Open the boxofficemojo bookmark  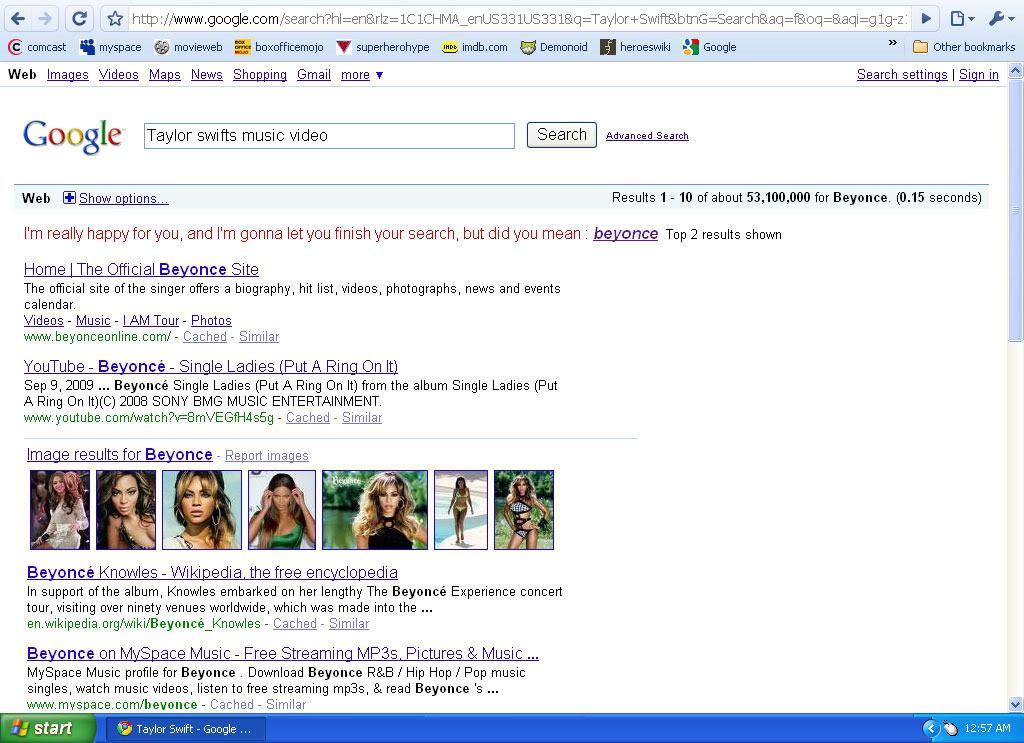pyautogui.click(x=279, y=47)
